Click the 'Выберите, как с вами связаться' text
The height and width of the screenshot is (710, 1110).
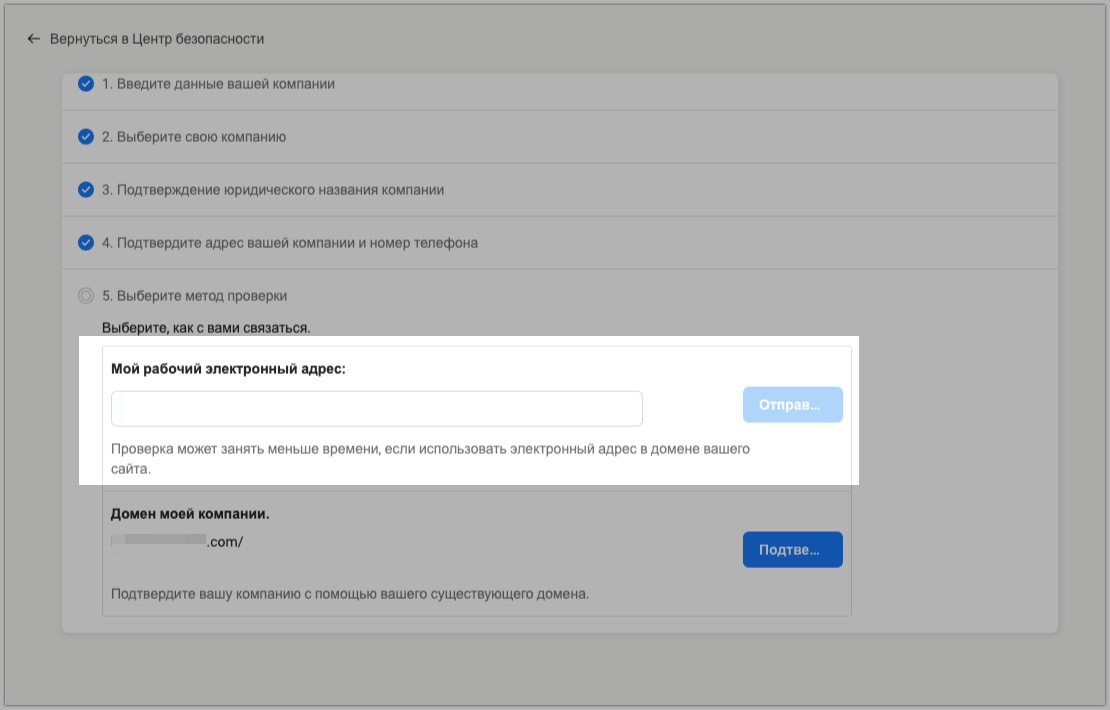tap(206, 327)
